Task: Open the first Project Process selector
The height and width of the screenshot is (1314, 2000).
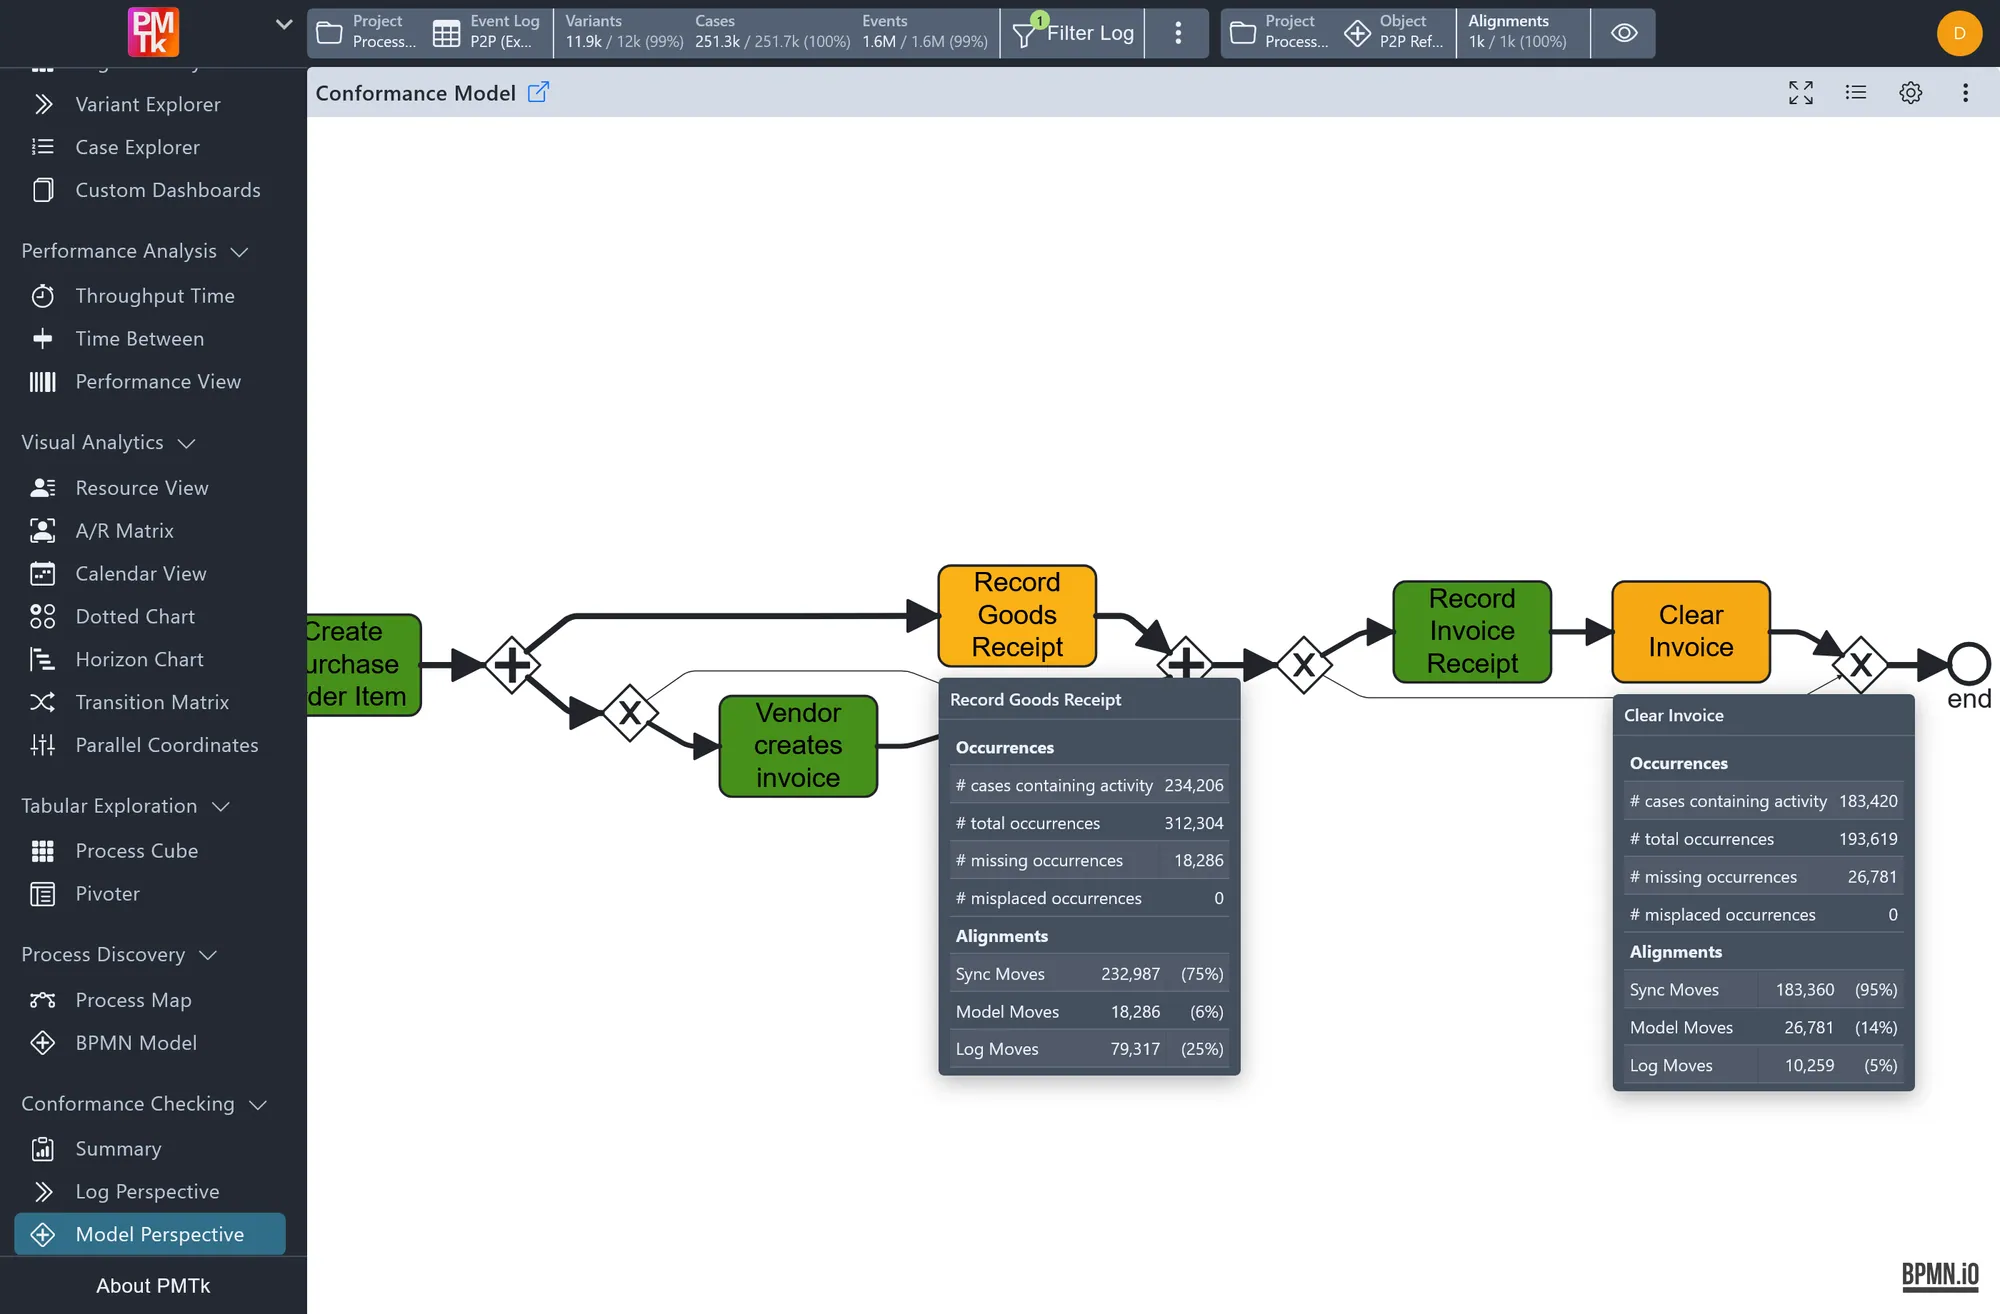Action: pyautogui.click(x=366, y=33)
